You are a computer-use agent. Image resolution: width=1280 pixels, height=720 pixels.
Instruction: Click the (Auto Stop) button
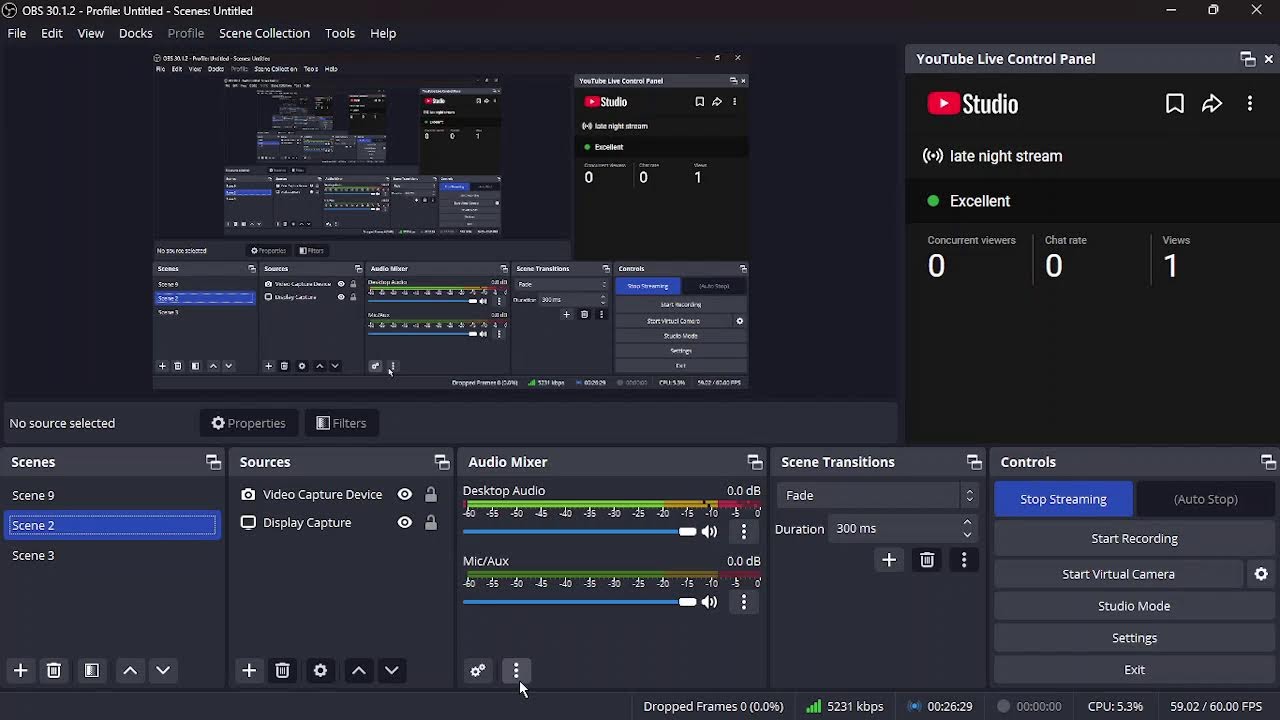pos(1205,499)
